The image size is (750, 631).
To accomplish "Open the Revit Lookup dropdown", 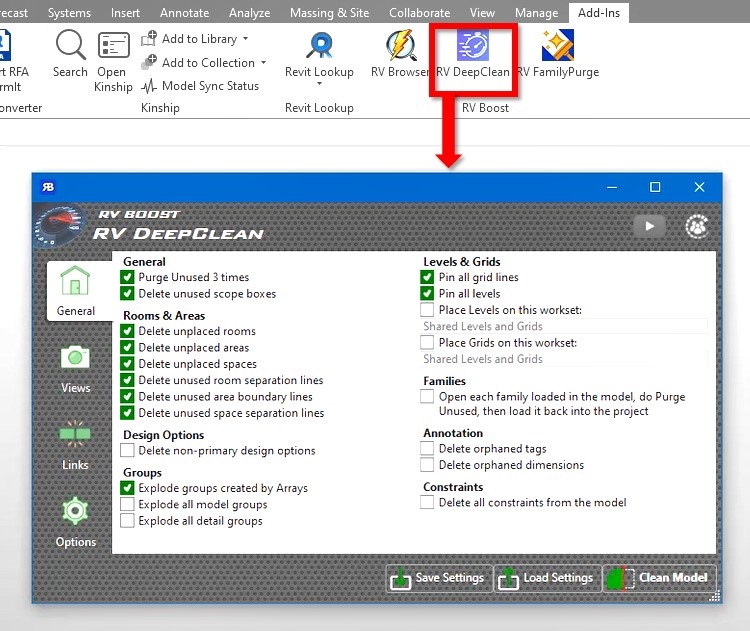I will coord(319,84).
